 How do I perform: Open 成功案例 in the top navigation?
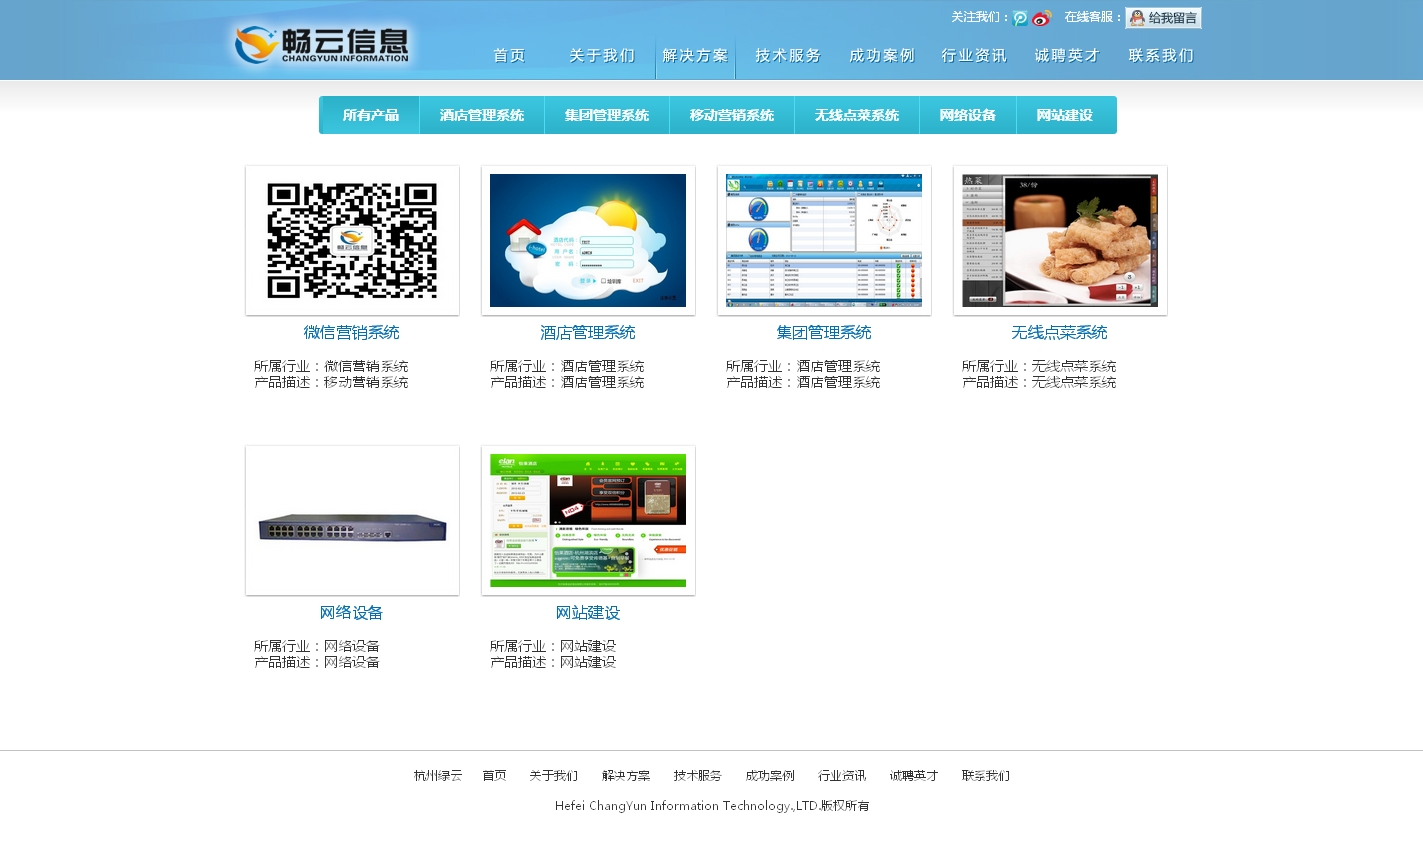coord(881,56)
